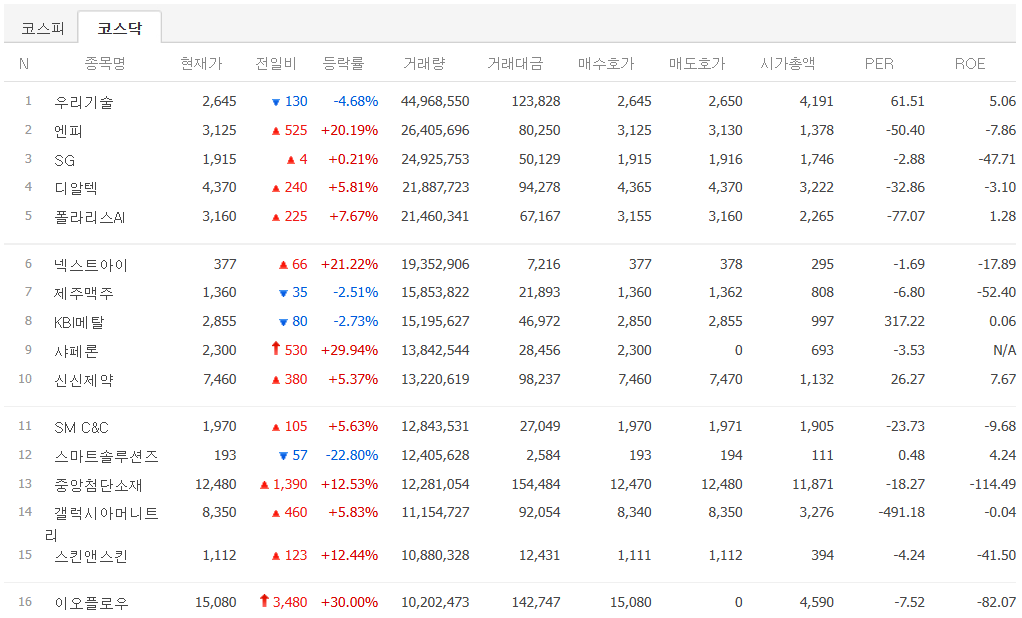This screenshot has height=618, width=1022.
Task: Click the 154,484 trading value for 중앙첨단소재
Action: click(x=536, y=484)
